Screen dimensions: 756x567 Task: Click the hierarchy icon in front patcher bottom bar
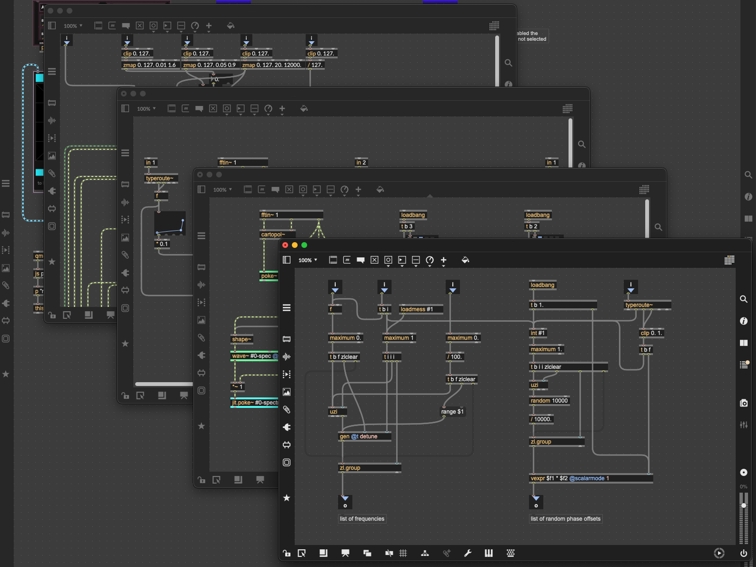click(x=425, y=553)
